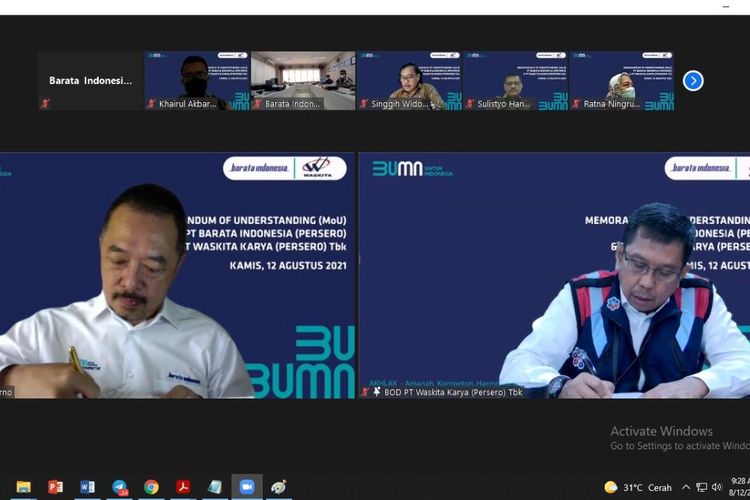Open the notepad app taskbar icon
Screen dimensions: 750x500
[x=215, y=487]
